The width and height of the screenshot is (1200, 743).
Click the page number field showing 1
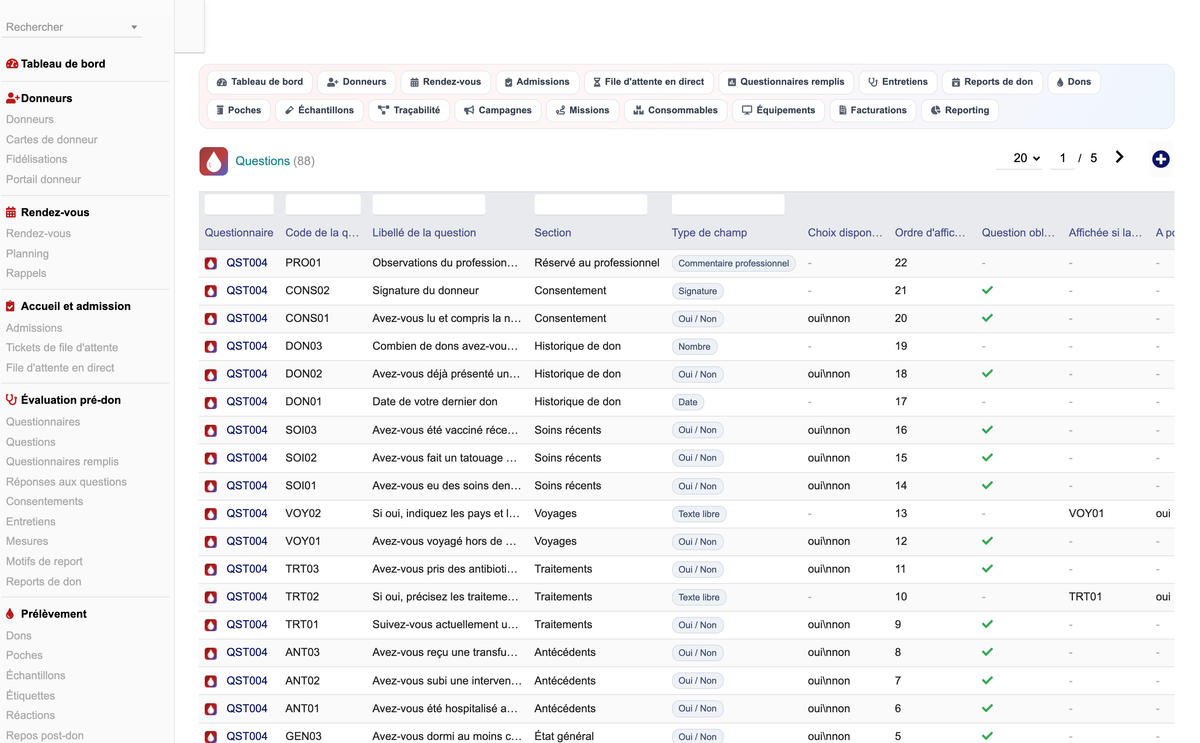pyautogui.click(x=1062, y=158)
